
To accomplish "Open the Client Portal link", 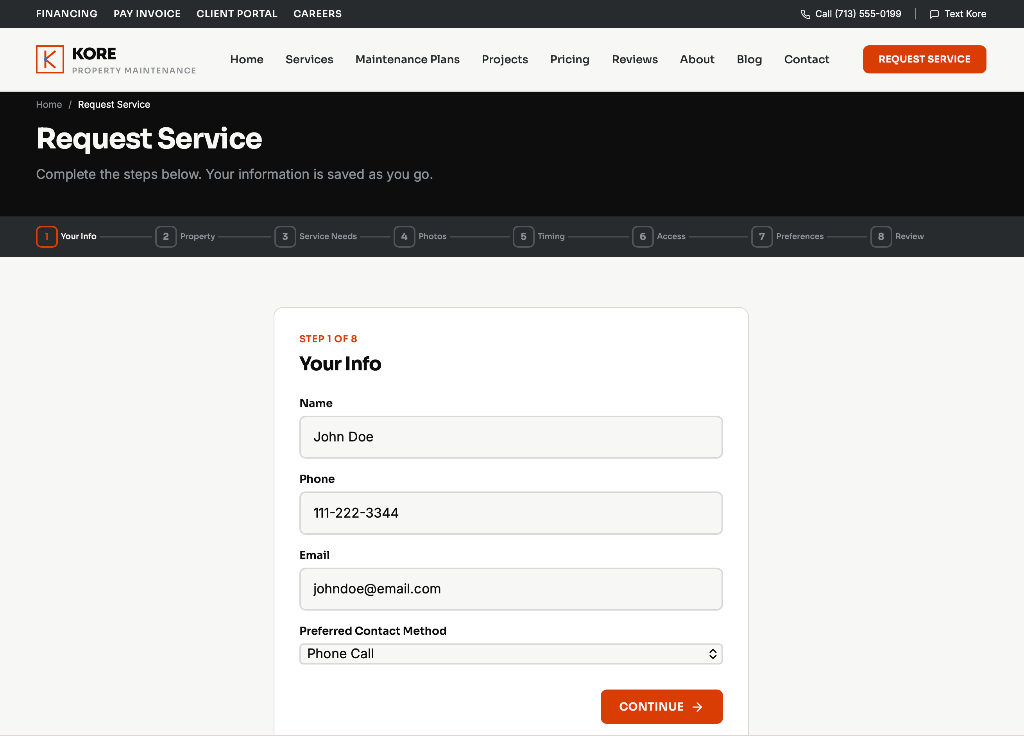I will tap(237, 14).
